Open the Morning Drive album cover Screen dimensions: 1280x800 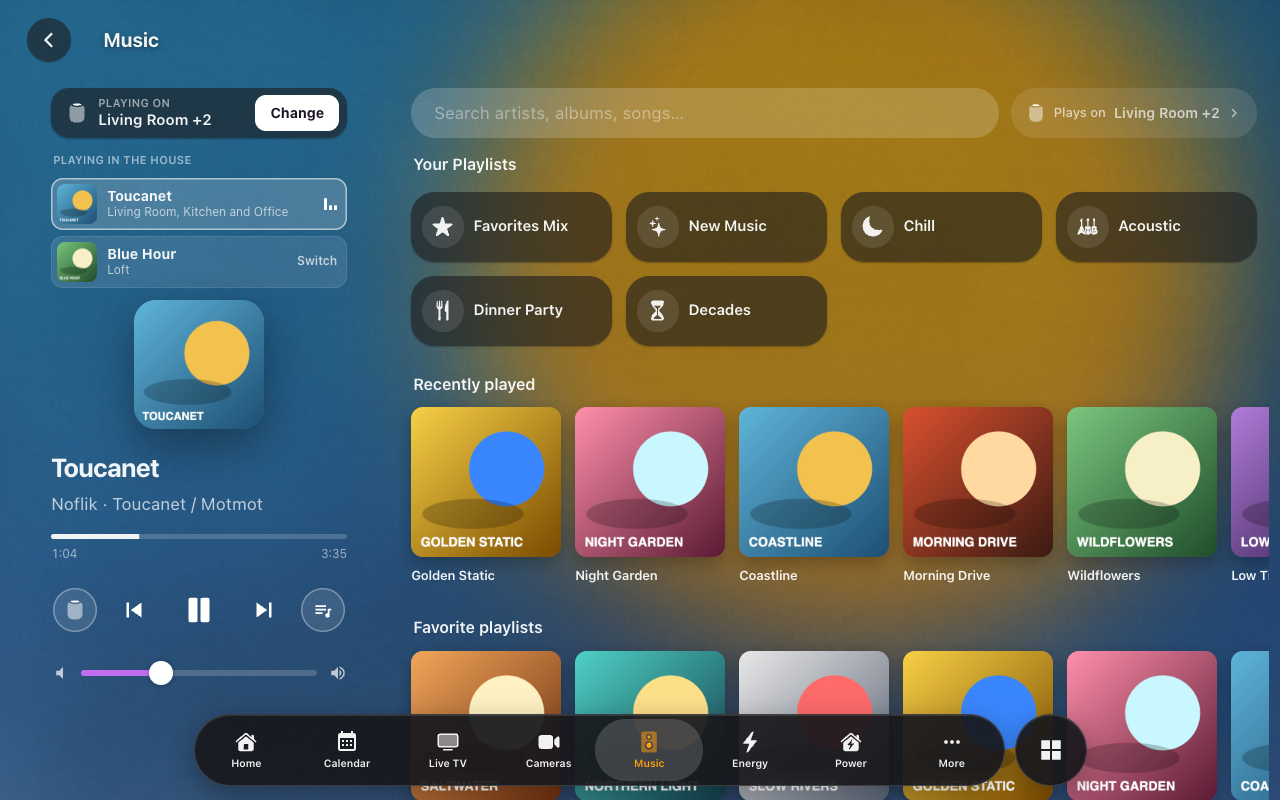pos(978,482)
